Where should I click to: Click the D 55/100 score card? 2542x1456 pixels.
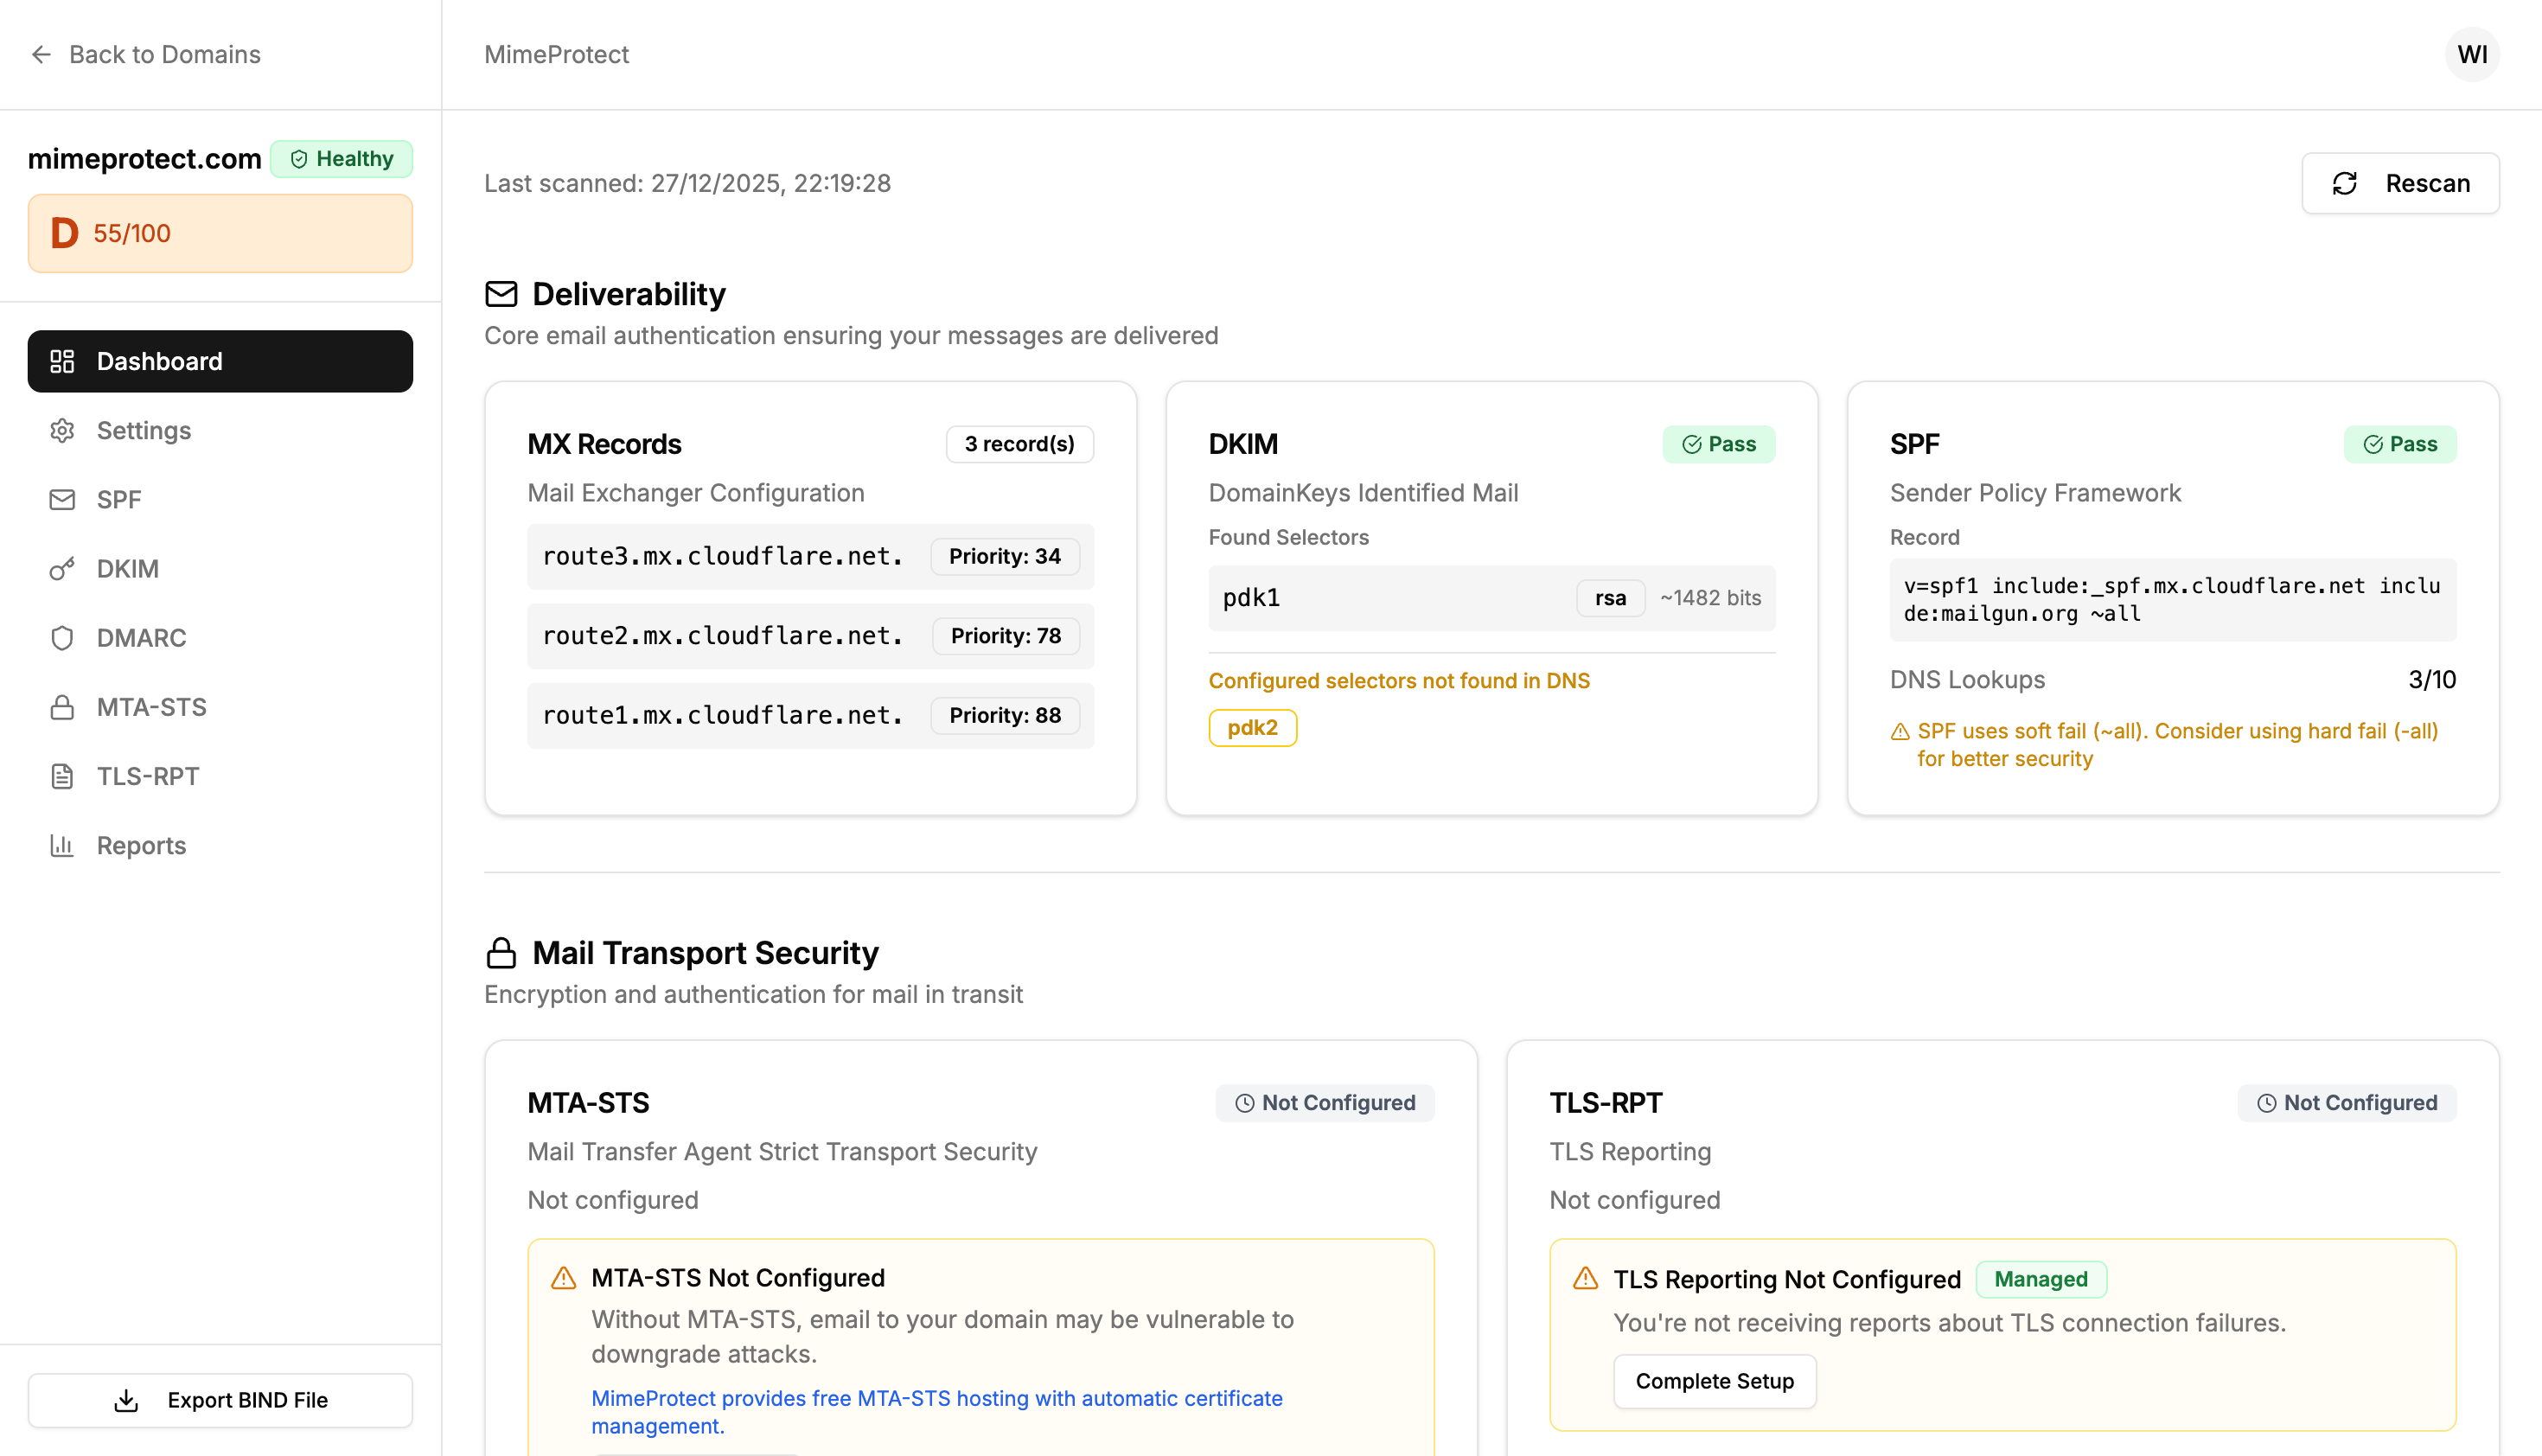click(220, 233)
